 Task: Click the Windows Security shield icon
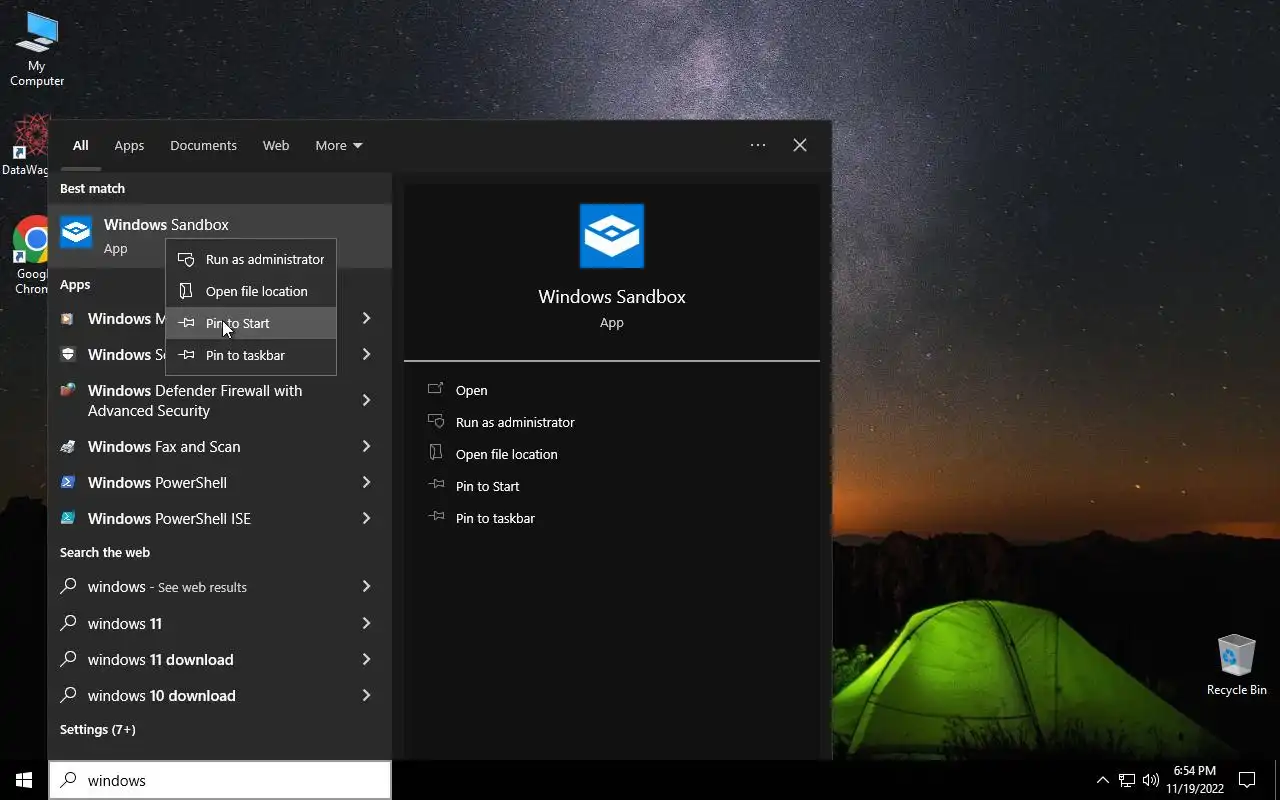point(68,355)
